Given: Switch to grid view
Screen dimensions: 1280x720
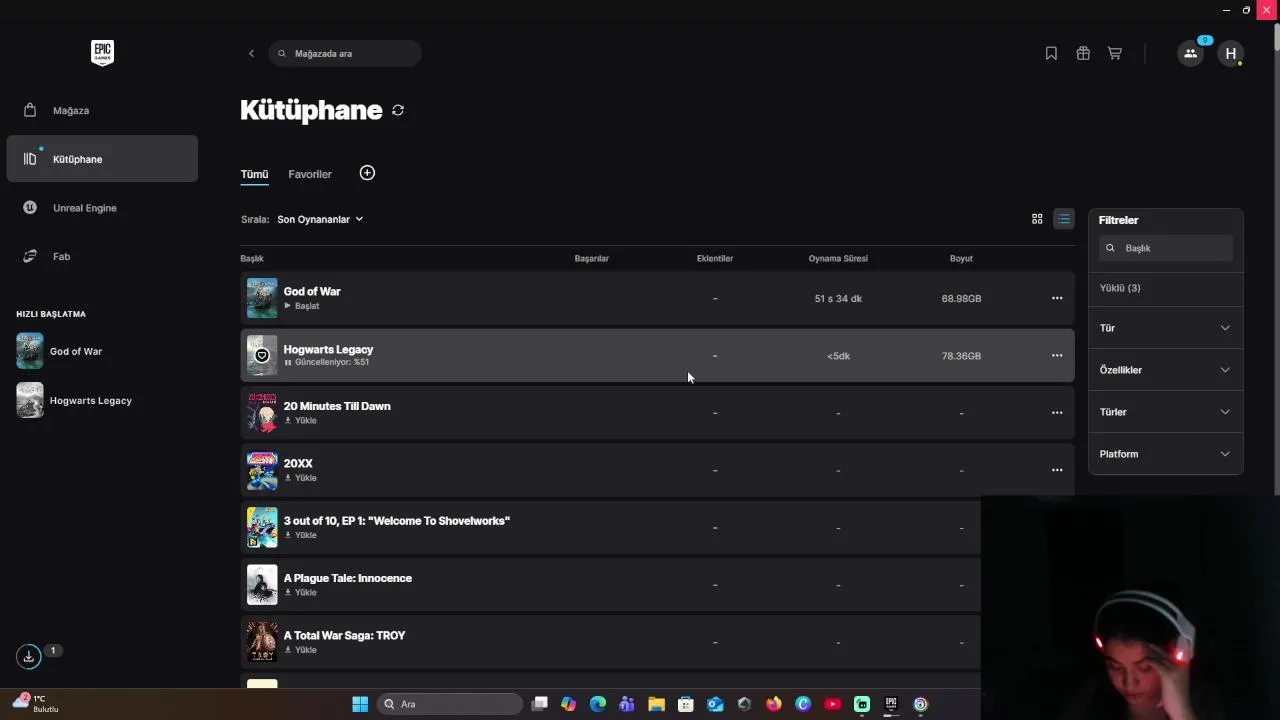Looking at the screenshot, I should 1037,219.
